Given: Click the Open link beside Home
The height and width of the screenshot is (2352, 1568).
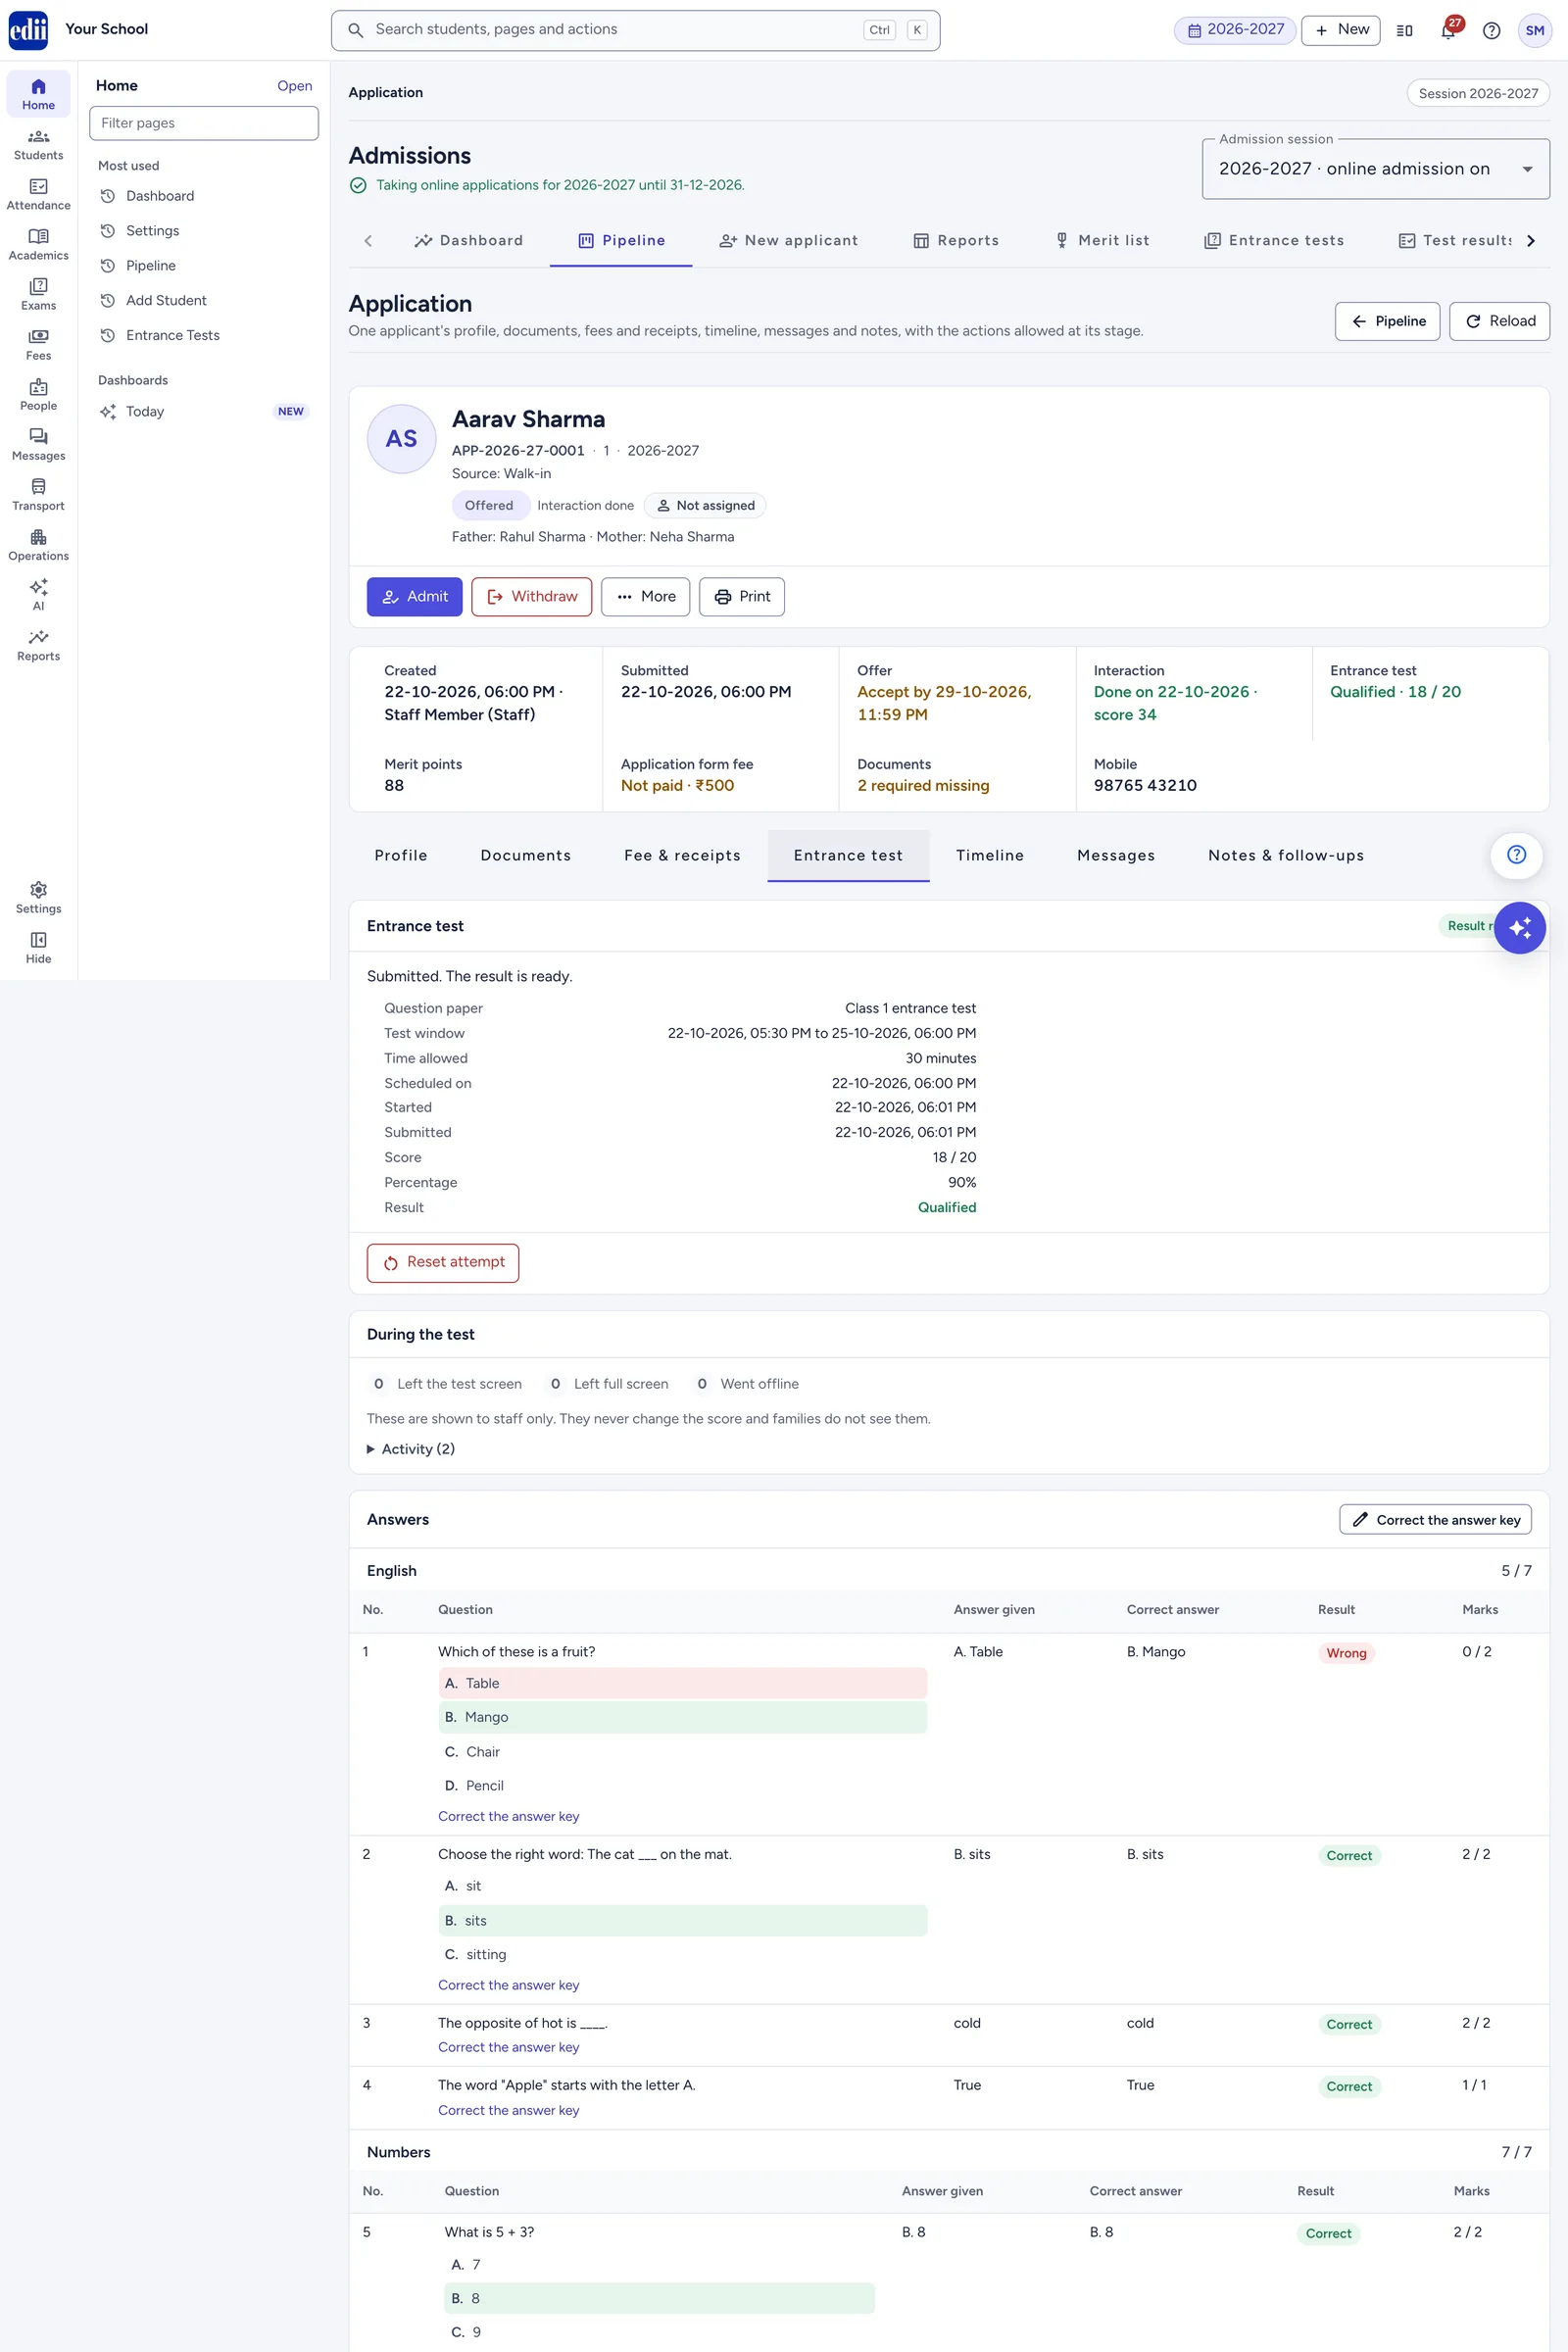Looking at the screenshot, I should pos(294,86).
